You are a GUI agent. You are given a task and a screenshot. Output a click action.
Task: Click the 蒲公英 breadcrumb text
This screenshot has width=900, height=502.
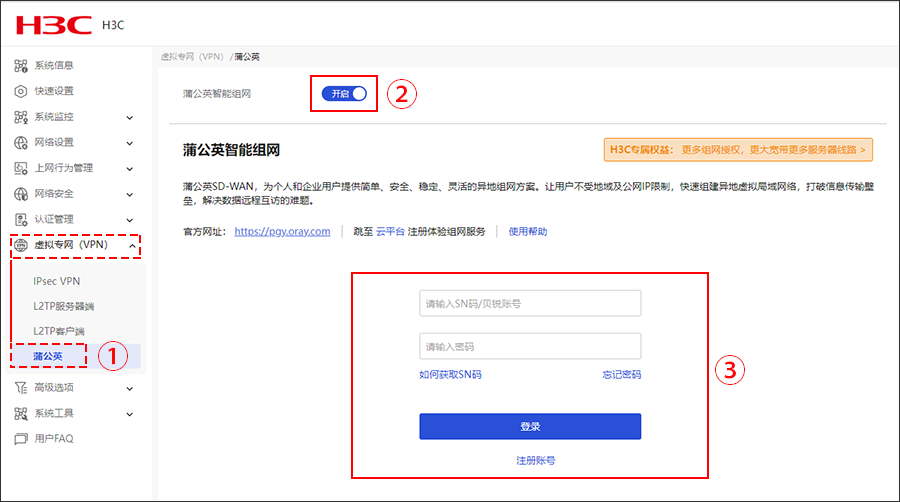point(247,57)
